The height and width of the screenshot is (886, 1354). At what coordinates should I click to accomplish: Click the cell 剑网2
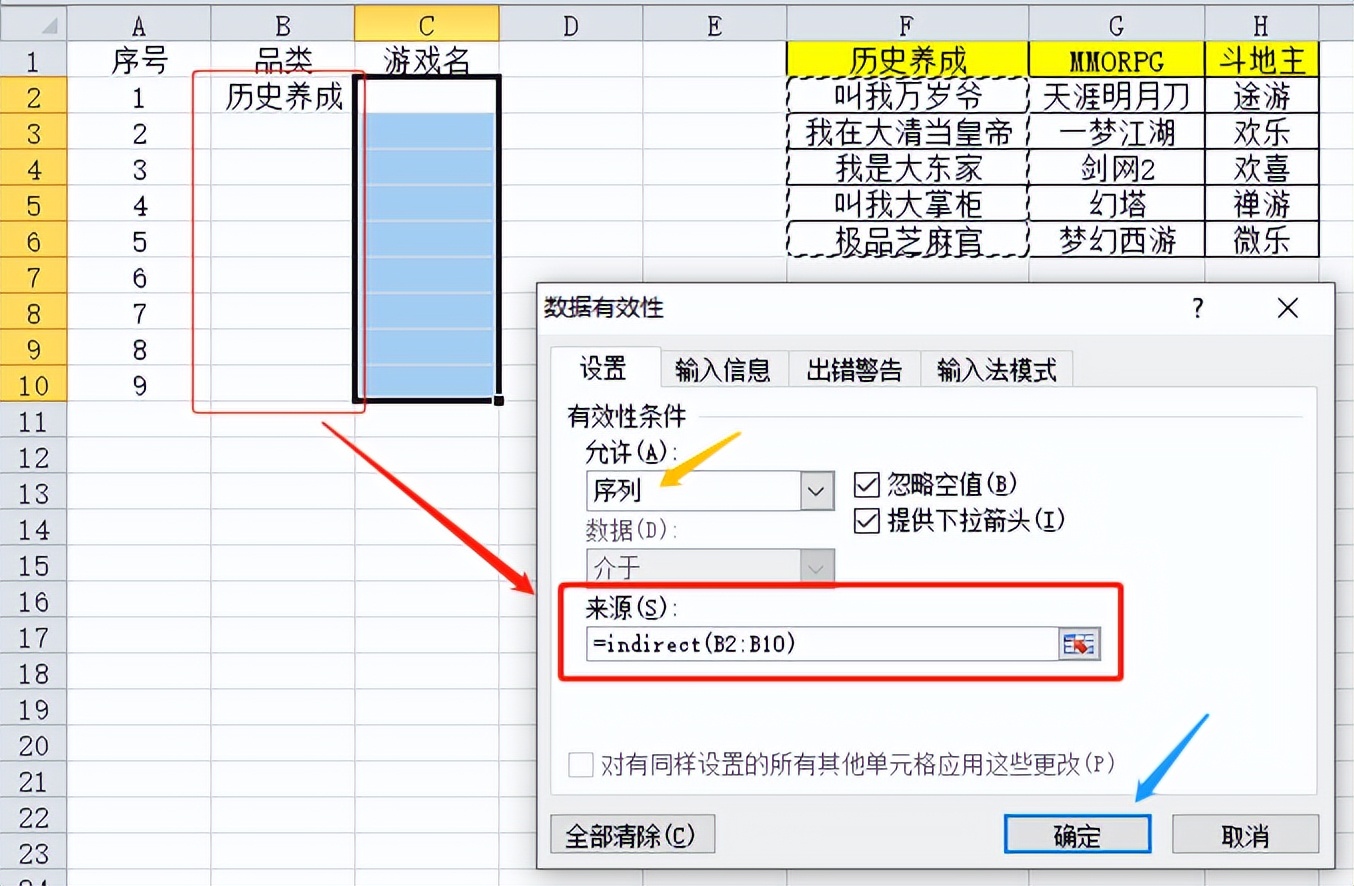(1117, 169)
